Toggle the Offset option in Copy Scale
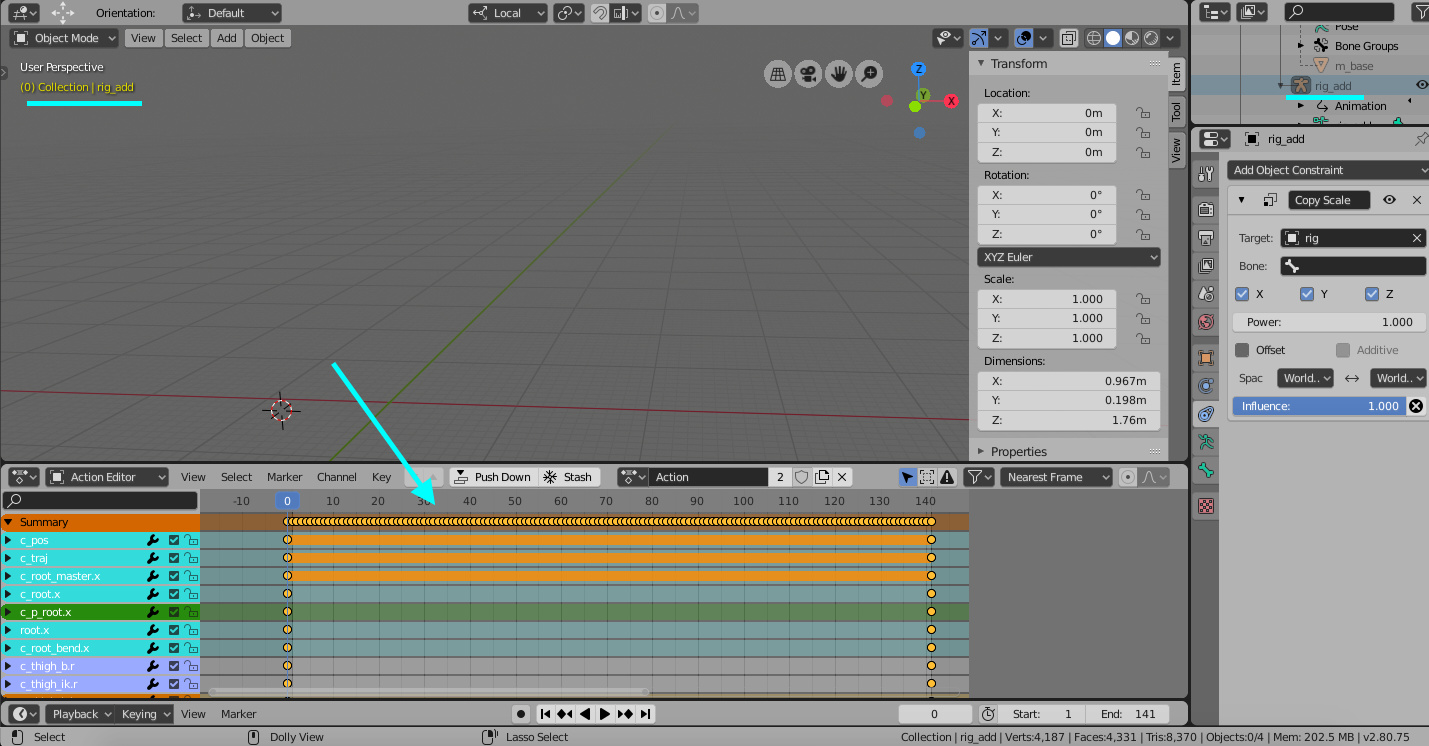This screenshot has width=1429, height=746. click(1243, 350)
